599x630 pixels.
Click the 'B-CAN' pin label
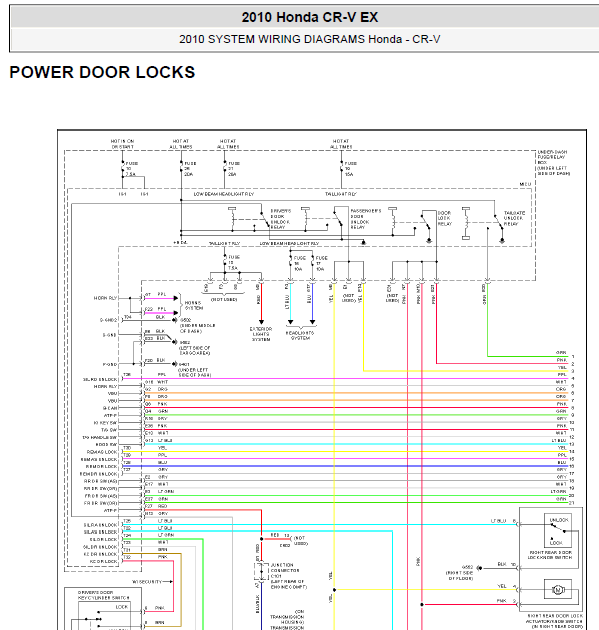pyautogui.click(x=110, y=408)
